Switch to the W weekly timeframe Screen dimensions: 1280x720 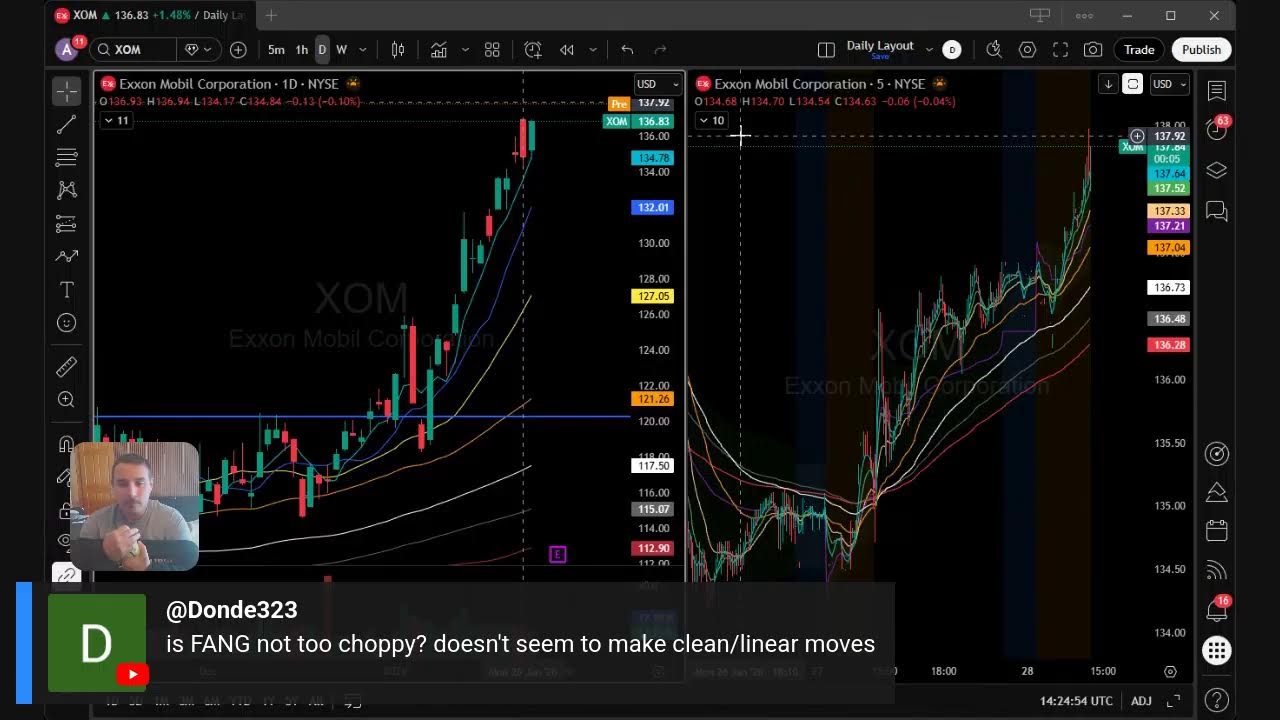(x=341, y=49)
